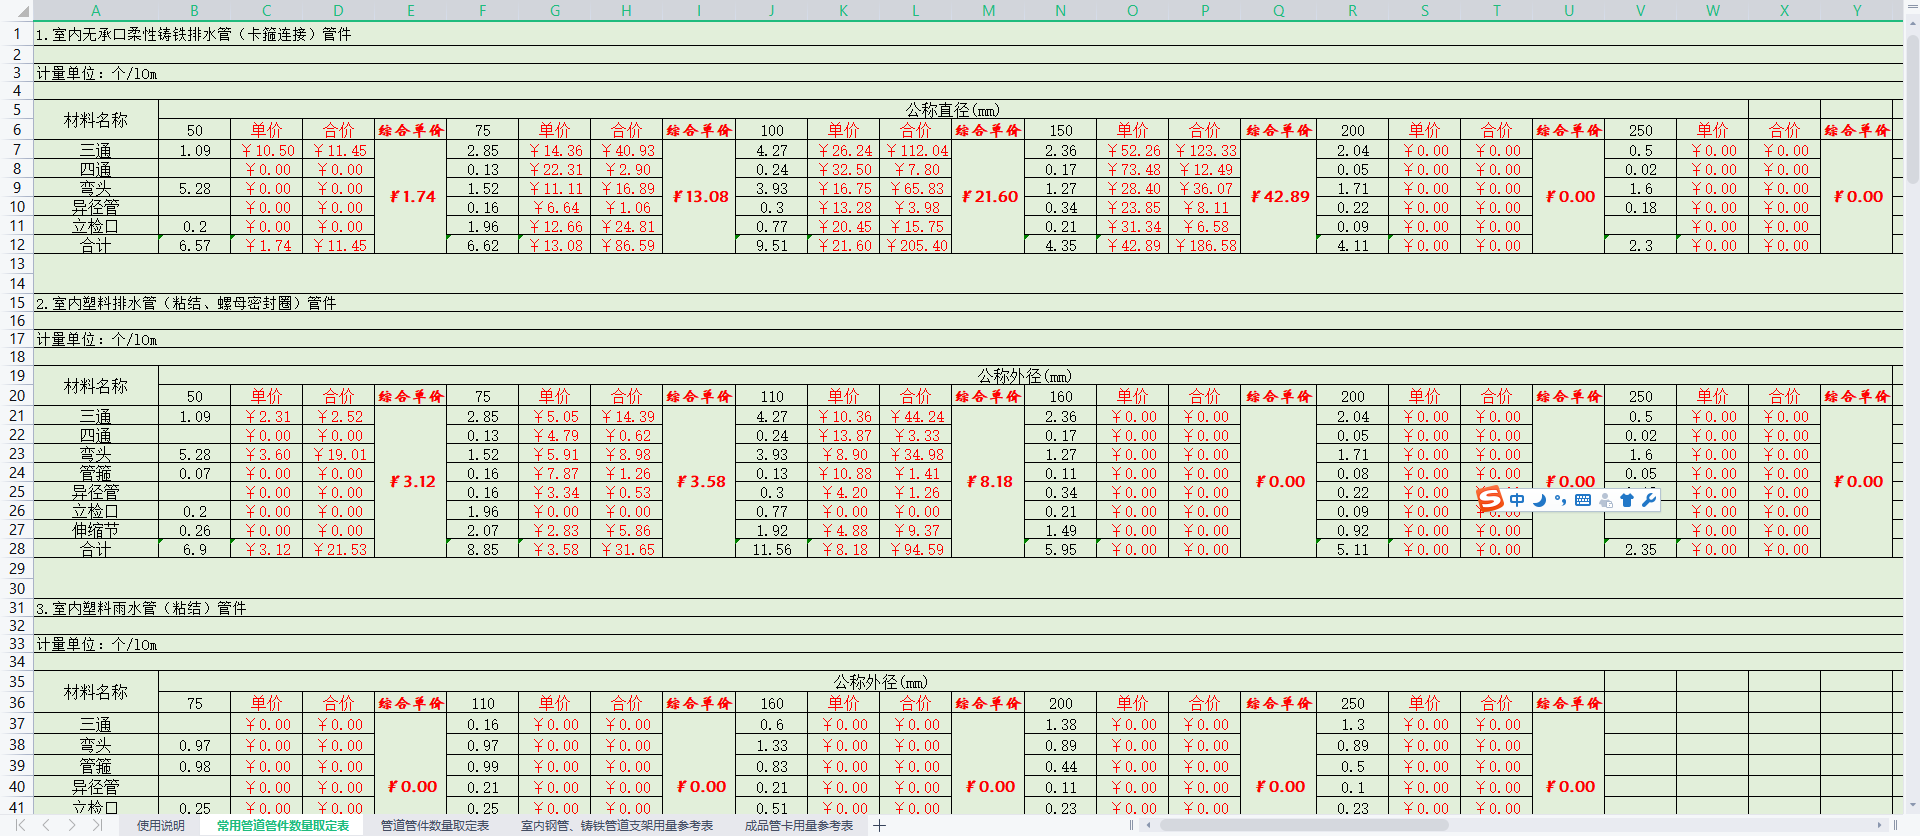Viewport: 1920px width, 836px height.
Task: Open the 使用说明 sheet tab
Action: point(161,825)
